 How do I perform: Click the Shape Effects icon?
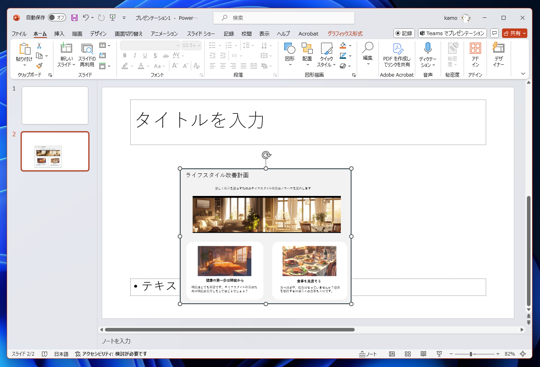343,66
